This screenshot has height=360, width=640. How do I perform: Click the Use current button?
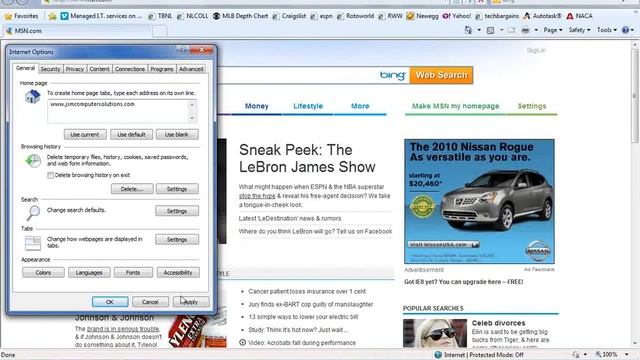(85, 135)
